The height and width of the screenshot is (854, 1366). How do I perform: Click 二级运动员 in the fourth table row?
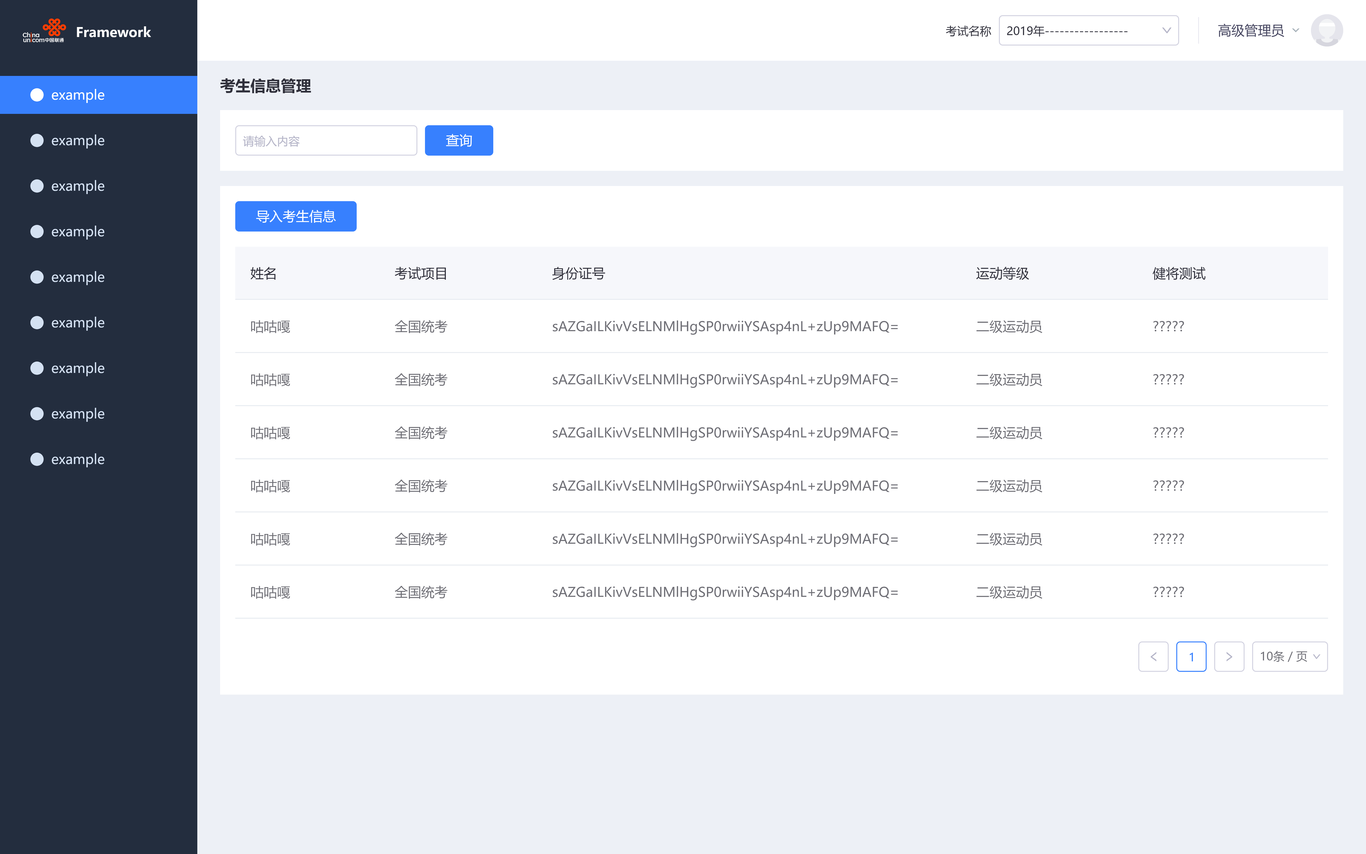pos(1009,486)
